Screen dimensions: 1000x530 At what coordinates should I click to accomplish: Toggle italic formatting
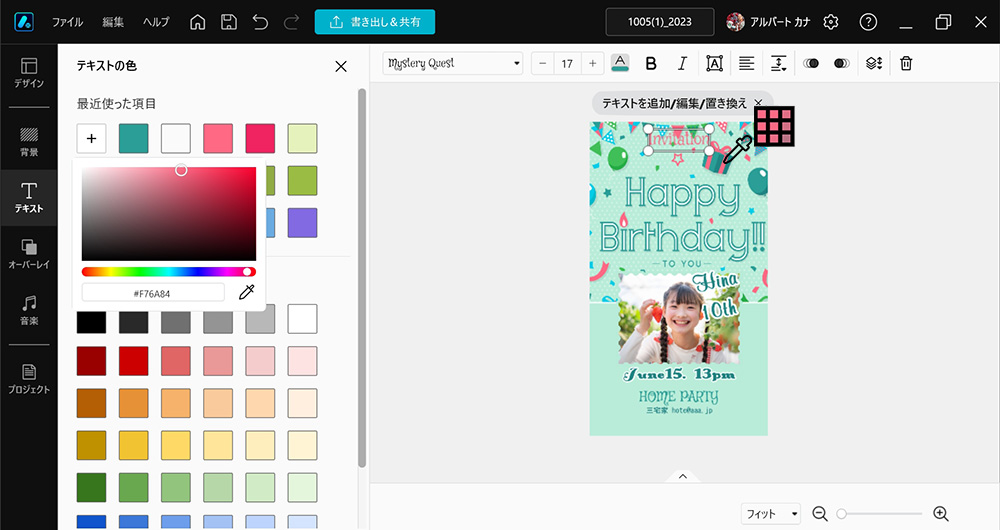(x=682, y=63)
